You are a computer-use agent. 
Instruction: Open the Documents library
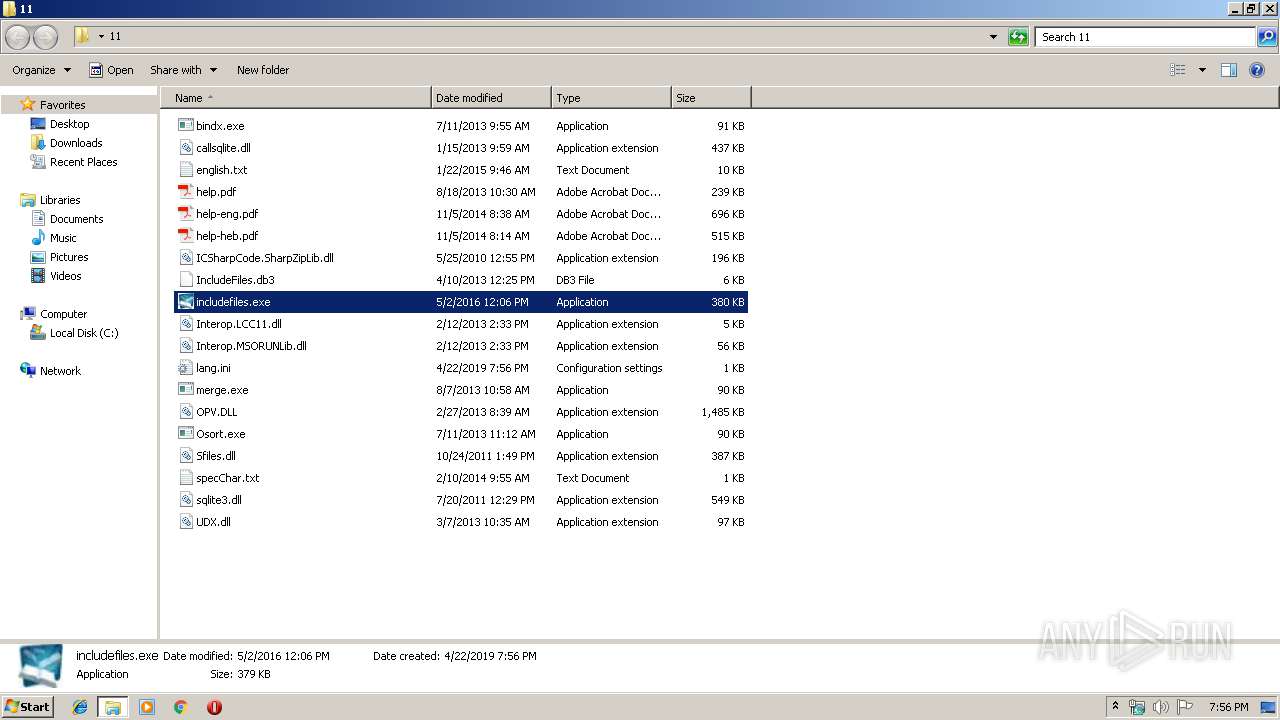[76, 219]
